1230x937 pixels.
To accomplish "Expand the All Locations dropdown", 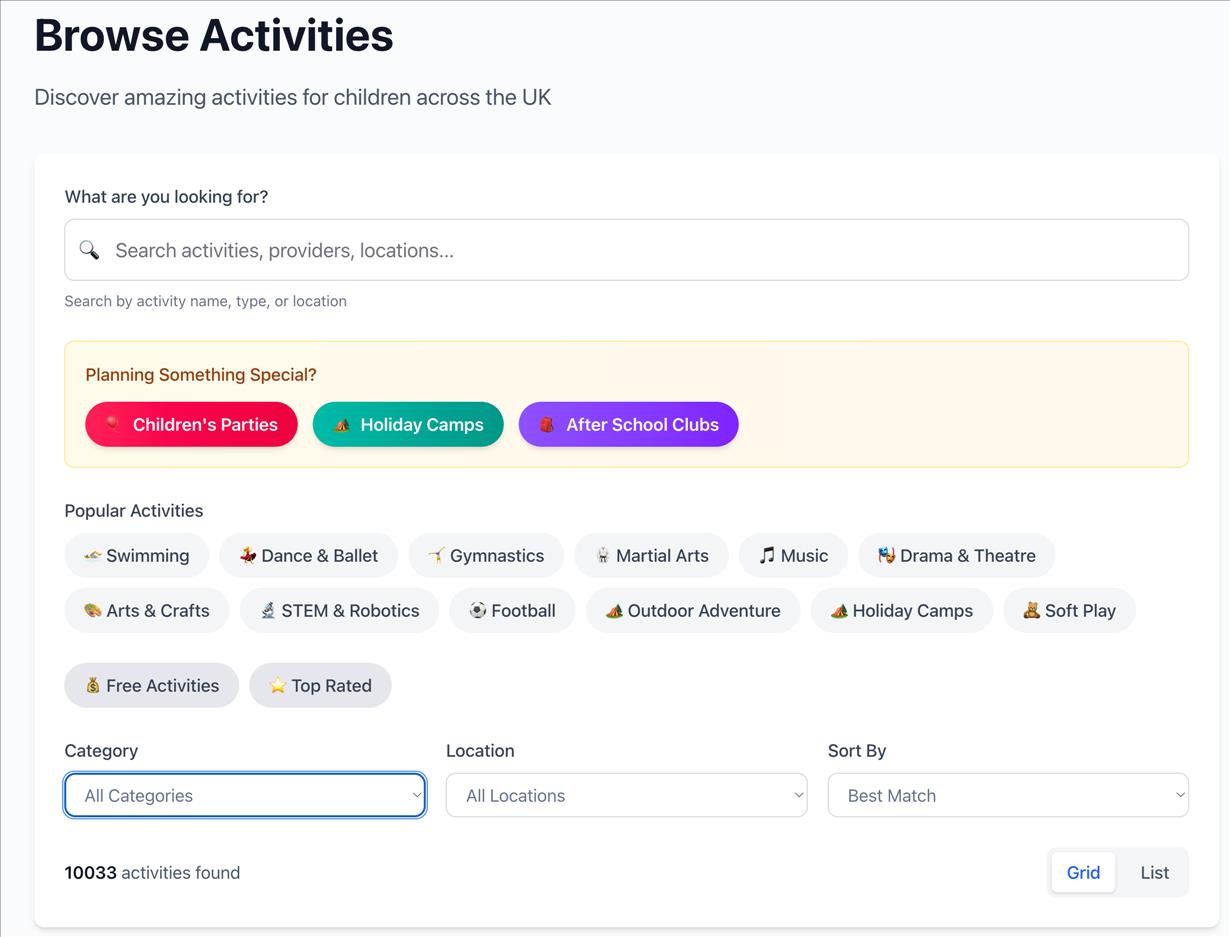I will point(626,795).
